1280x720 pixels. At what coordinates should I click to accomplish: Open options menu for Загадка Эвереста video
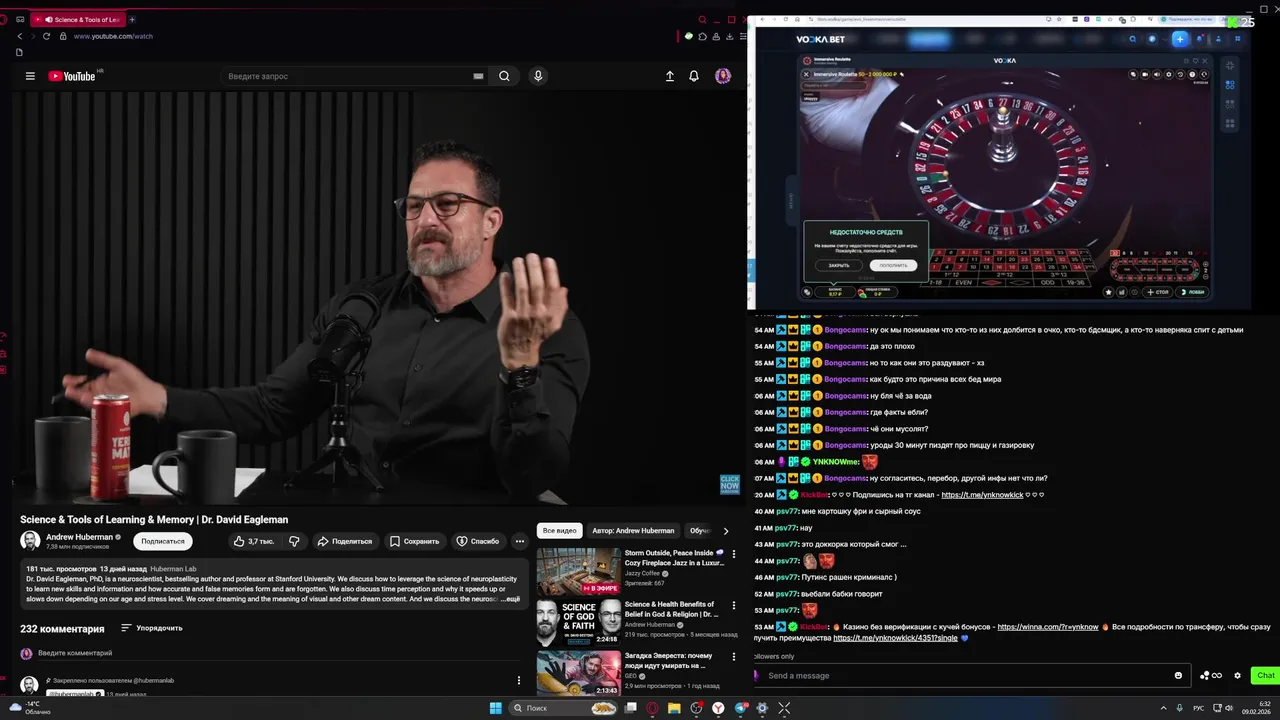[734, 658]
